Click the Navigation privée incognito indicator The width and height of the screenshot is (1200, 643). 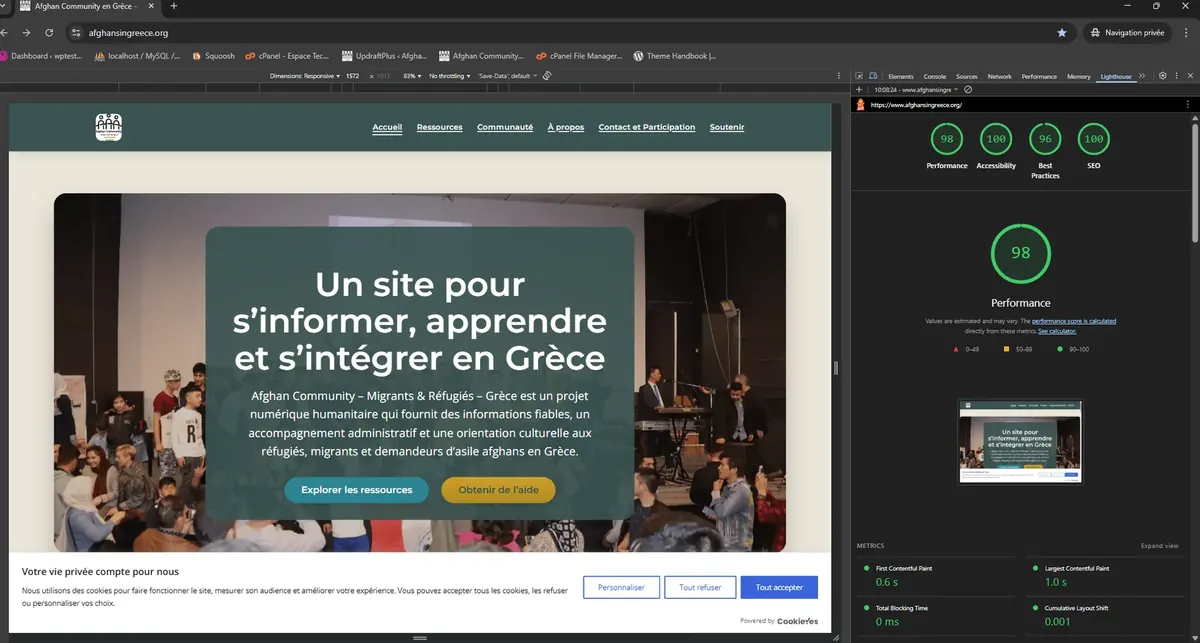point(1128,32)
